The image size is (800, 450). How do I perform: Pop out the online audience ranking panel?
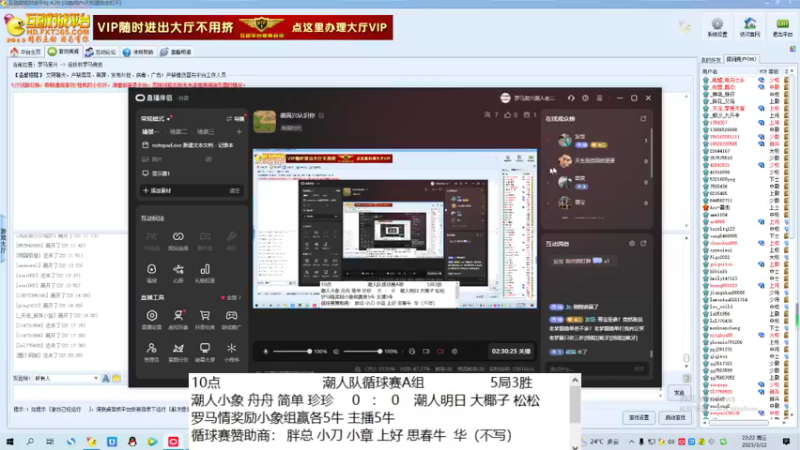(643, 118)
